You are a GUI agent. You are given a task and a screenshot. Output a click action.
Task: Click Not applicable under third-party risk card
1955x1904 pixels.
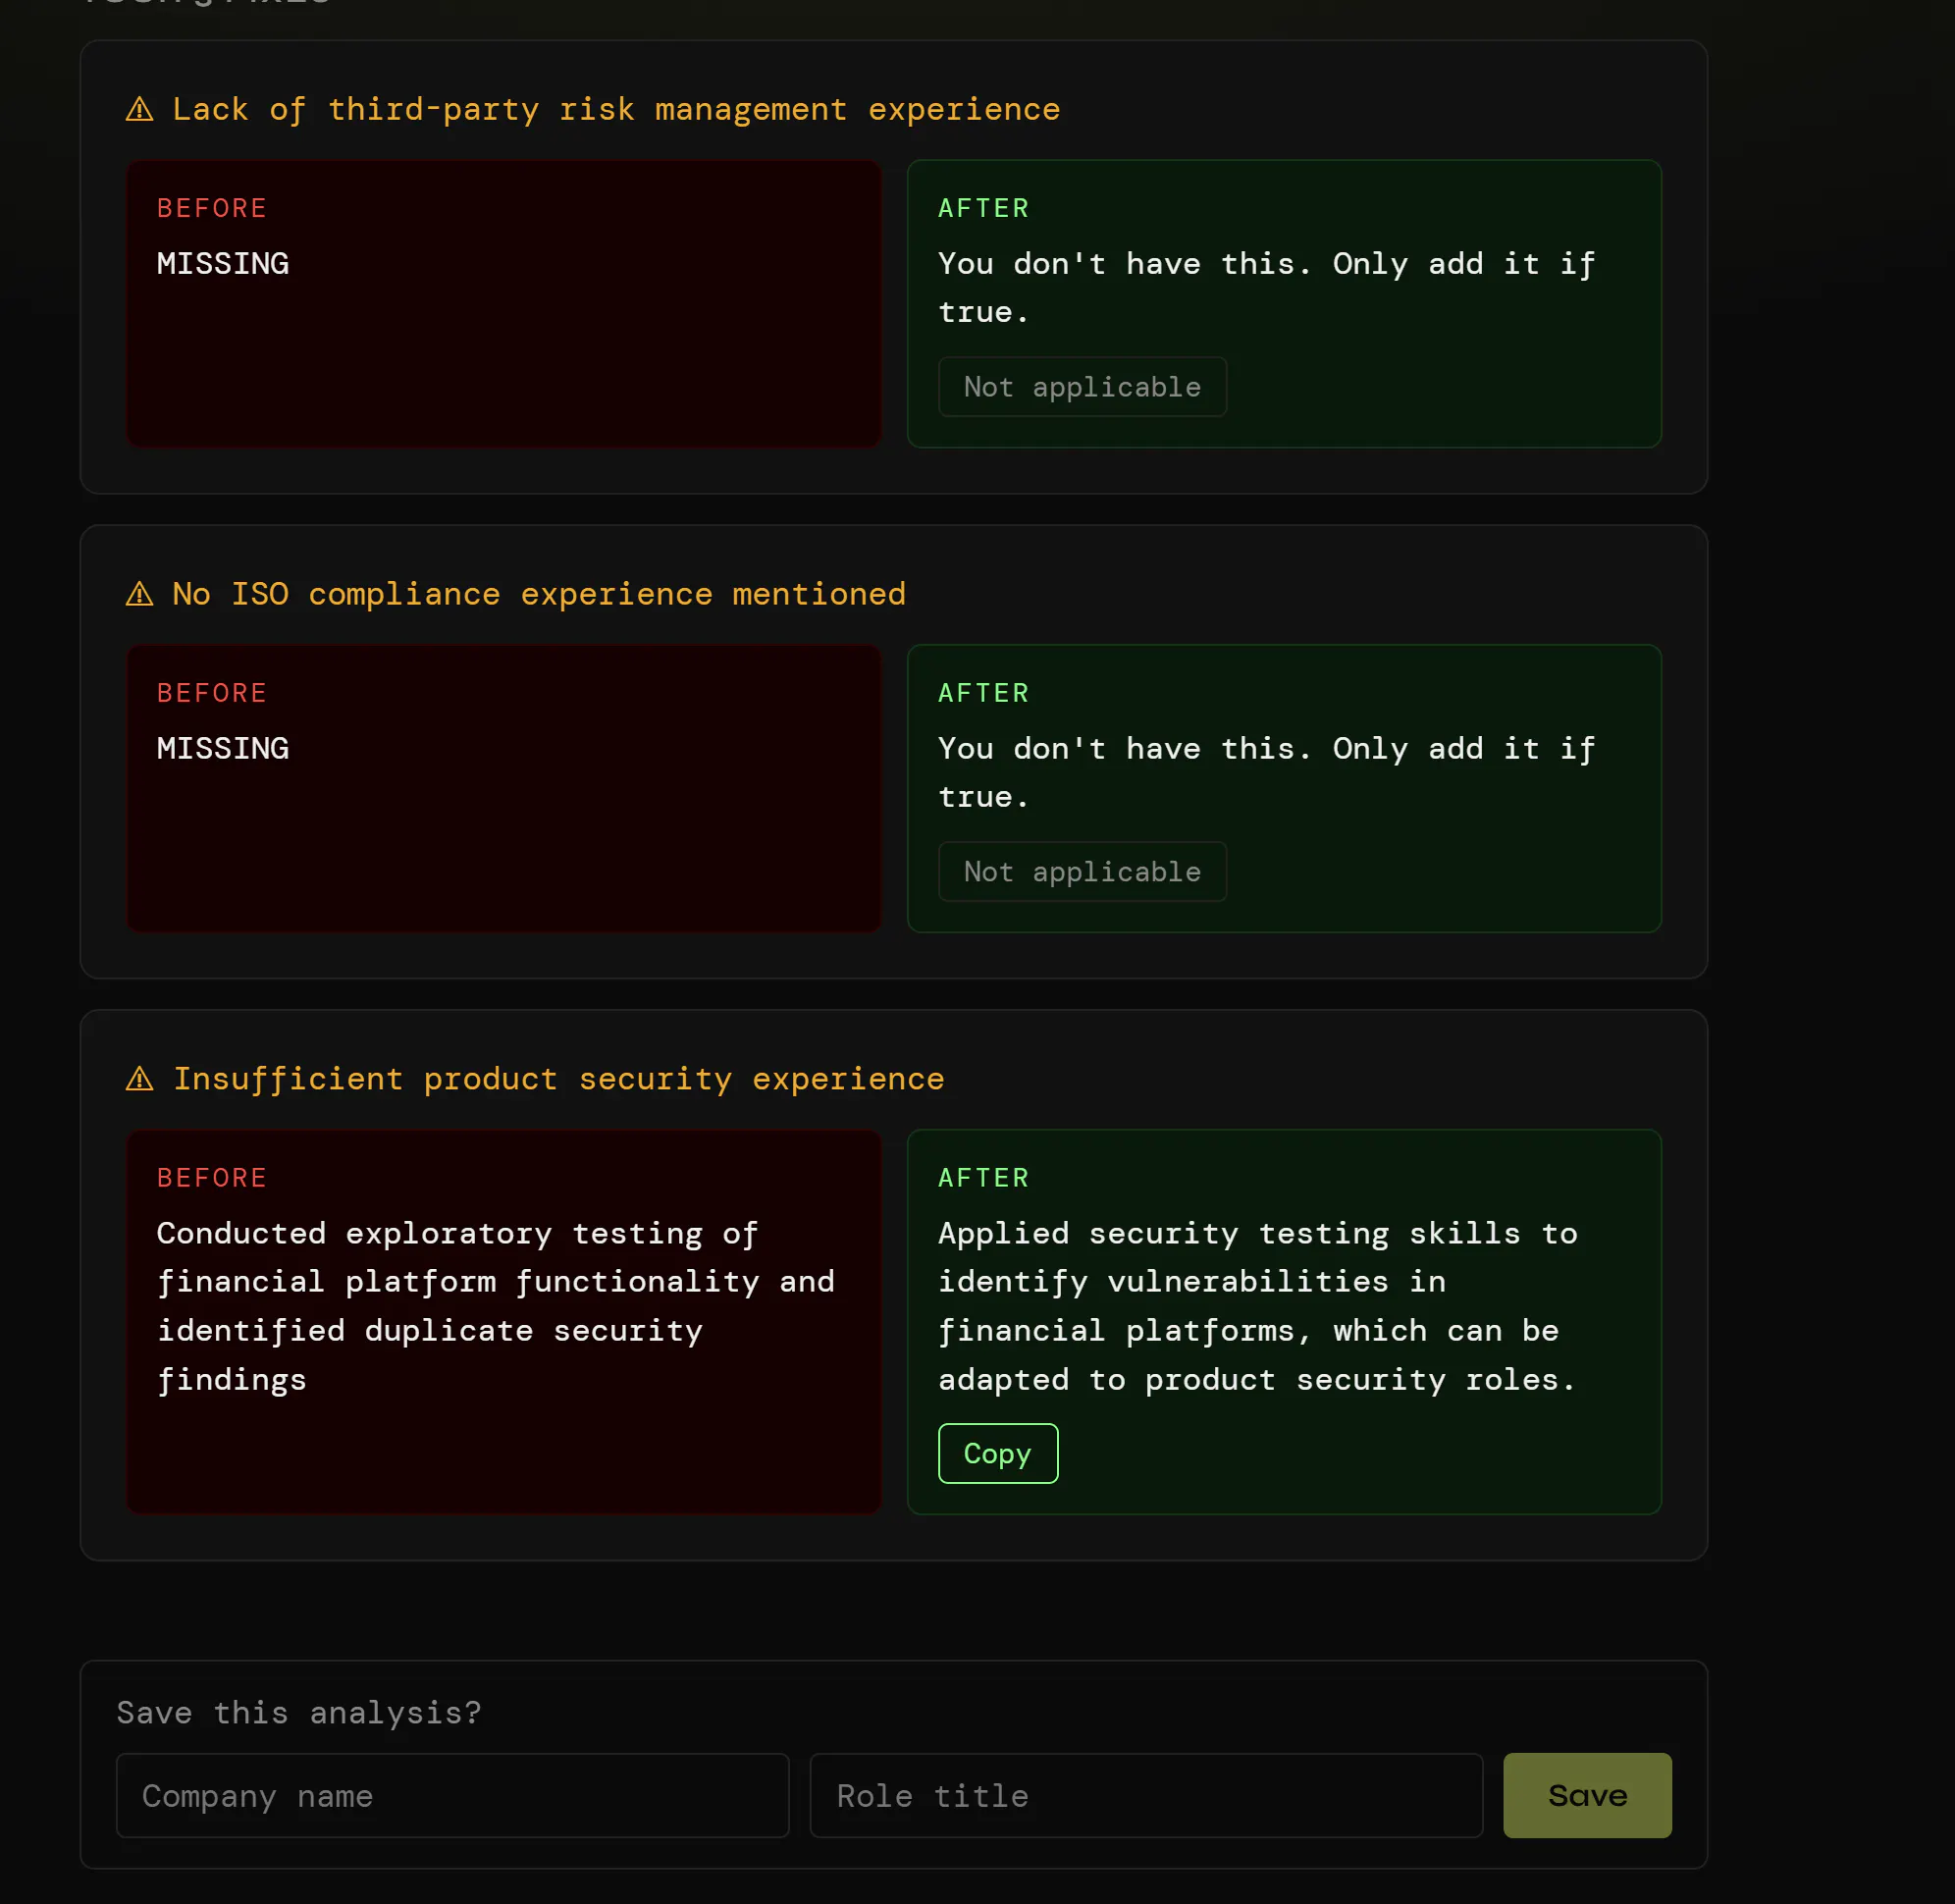(x=1082, y=387)
